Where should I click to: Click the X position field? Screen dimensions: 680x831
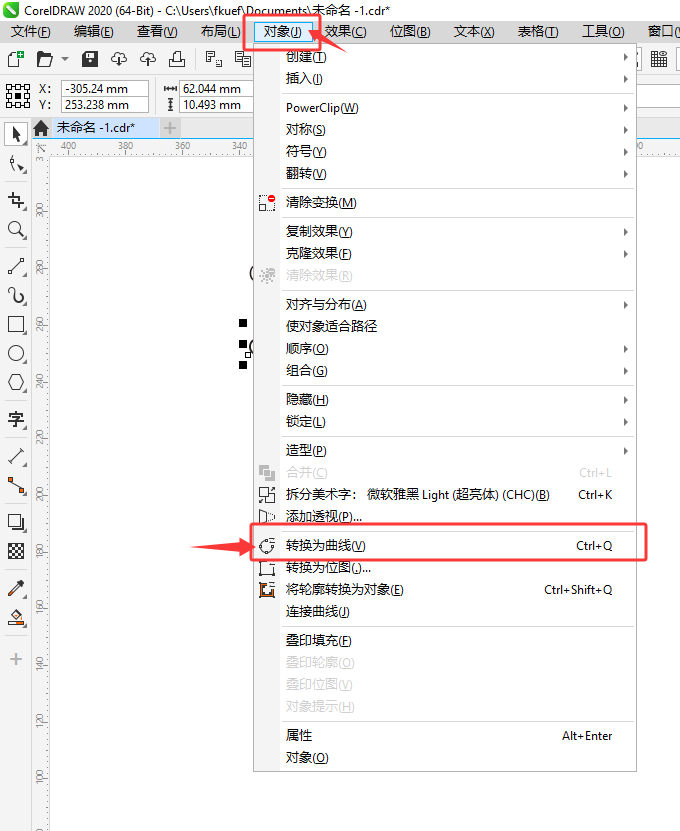[104, 89]
